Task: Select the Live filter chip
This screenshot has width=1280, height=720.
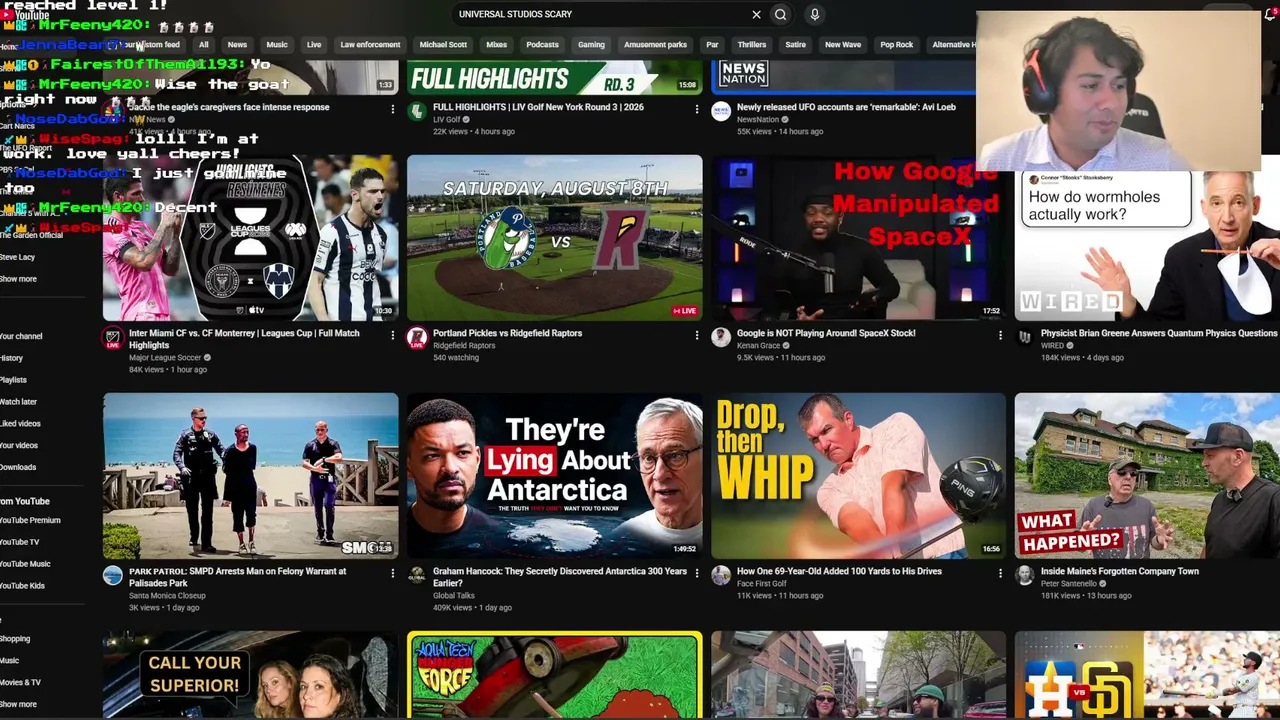Action: click(x=314, y=45)
